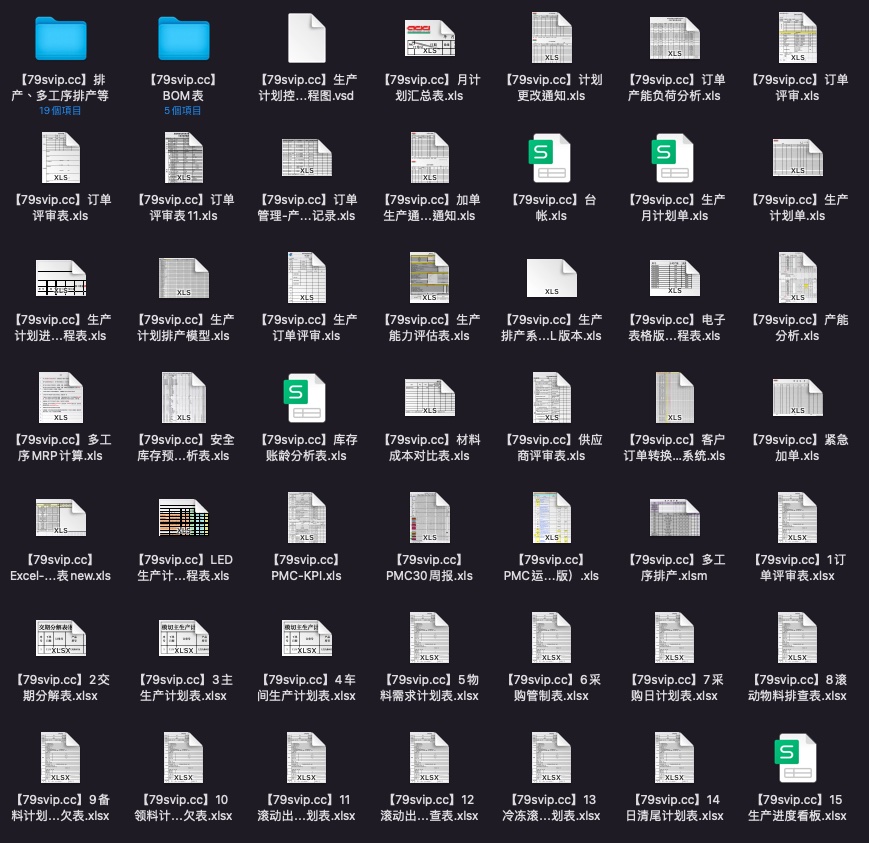869x843 pixels.
Task: Select the 生产计划排产模型.xls icon
Action: coord(183,278)
